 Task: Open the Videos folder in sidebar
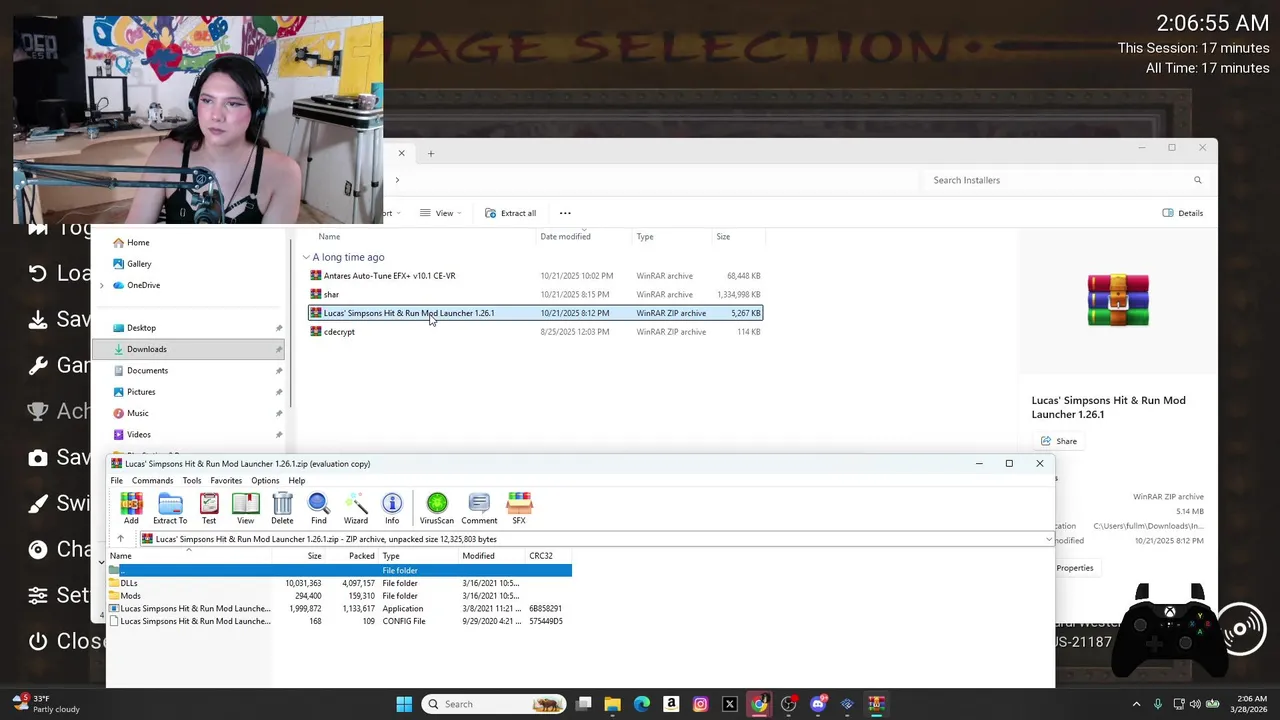pyautogui.click(x=139, y=435)
